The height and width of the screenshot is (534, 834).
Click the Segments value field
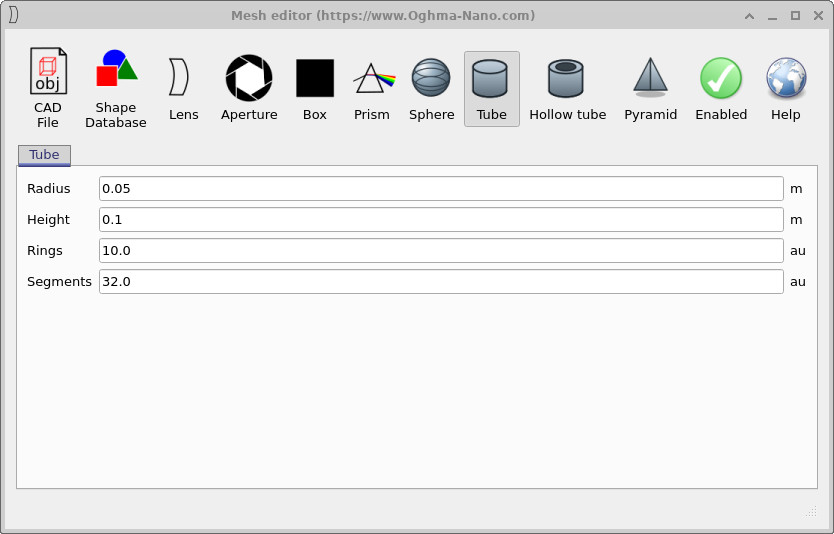click(x=441, y=282)
